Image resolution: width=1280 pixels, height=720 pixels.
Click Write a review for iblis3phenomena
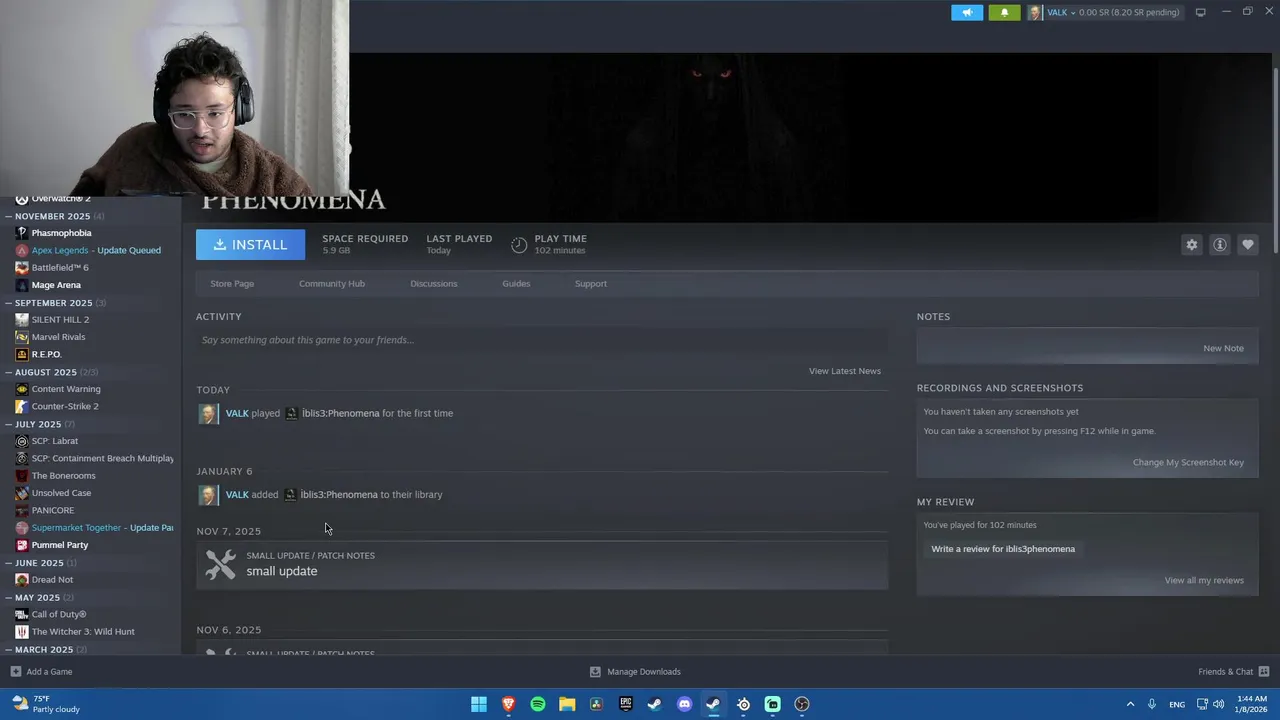coord(1003,549)
